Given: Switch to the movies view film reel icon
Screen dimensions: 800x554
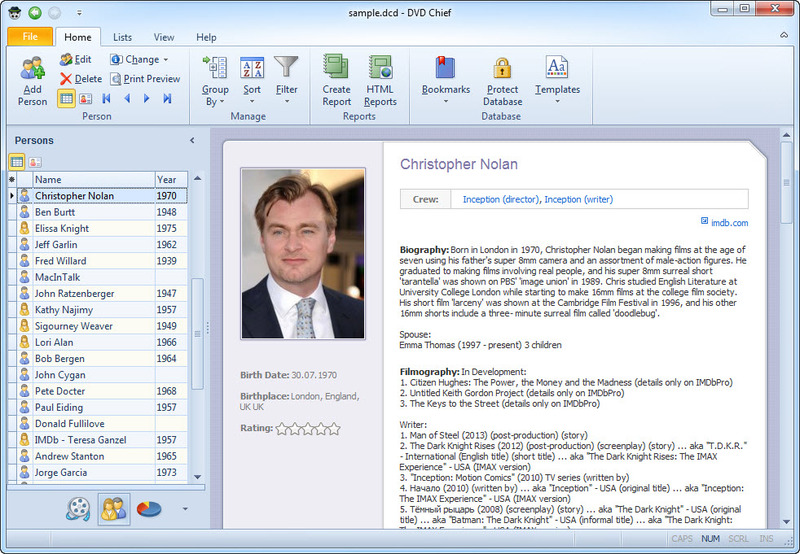Looking at the screenshot, I should pos(77,509).
